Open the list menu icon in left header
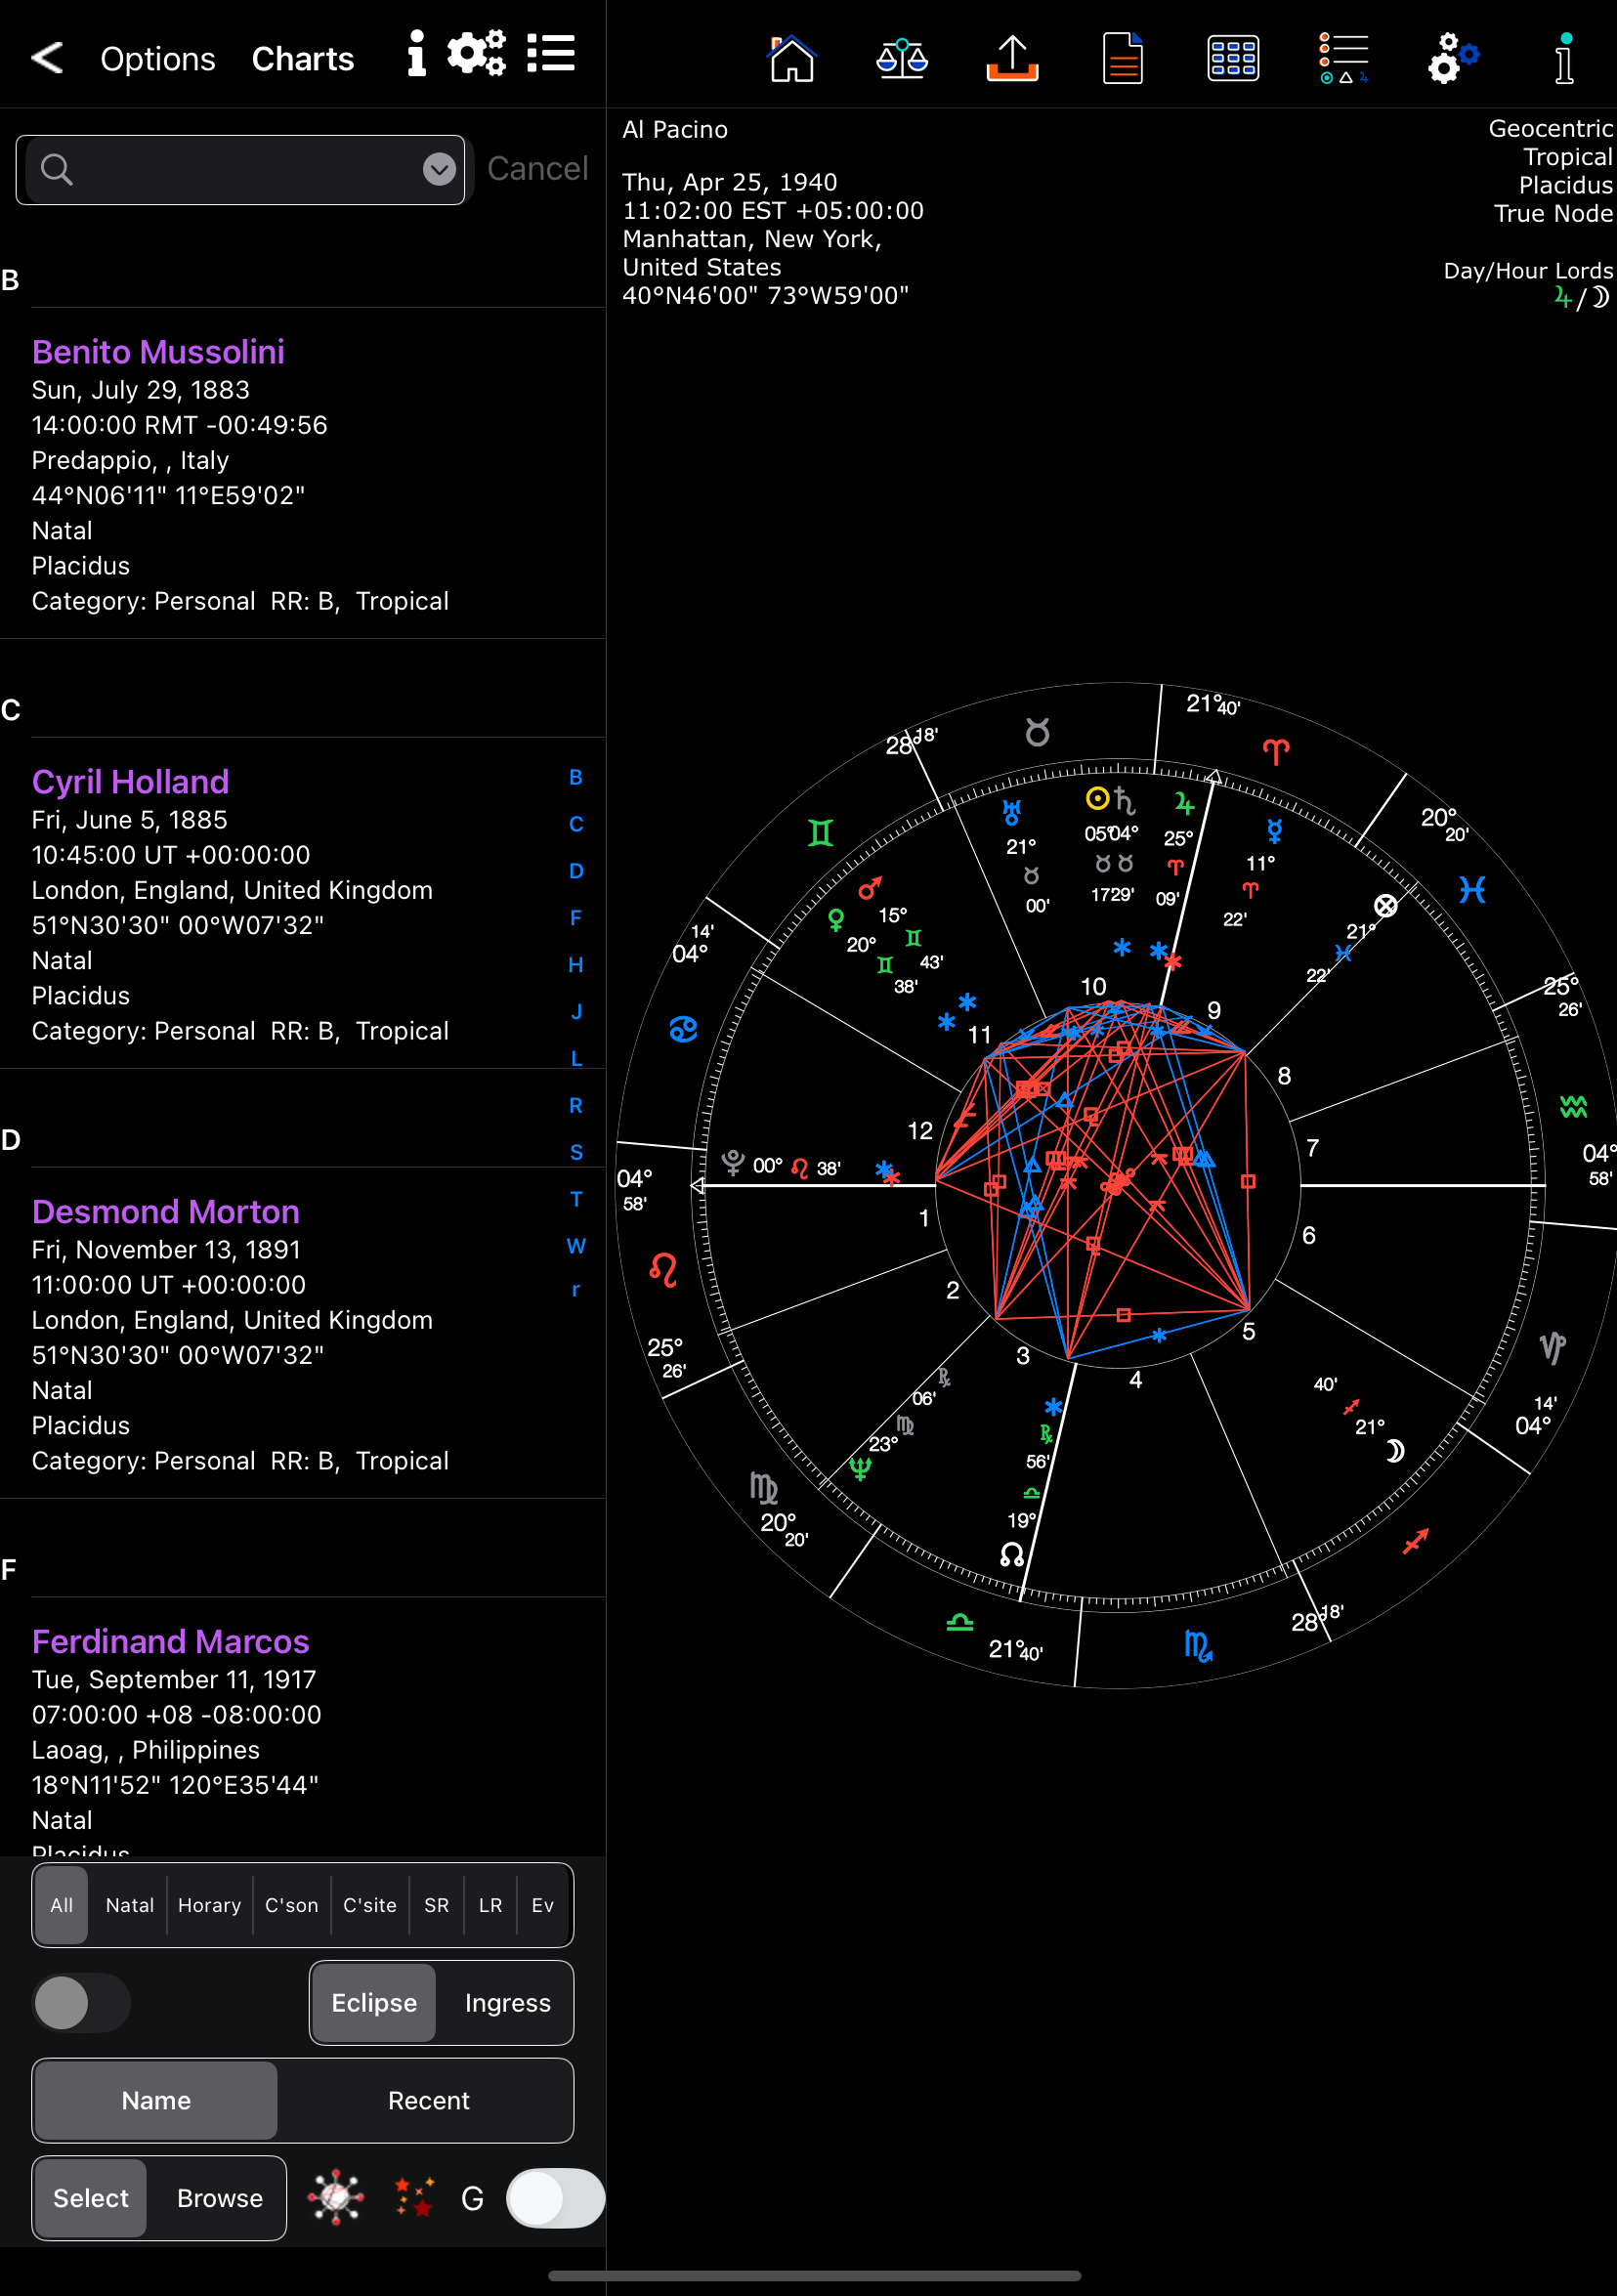The height and width of the screenshot is (2296, 1617). pos(551,54)
